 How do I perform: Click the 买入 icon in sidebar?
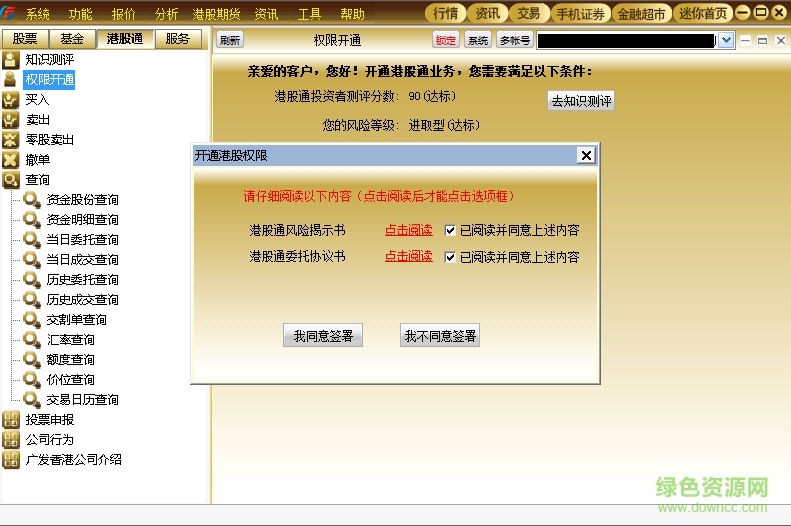click(x=10, y=100)
